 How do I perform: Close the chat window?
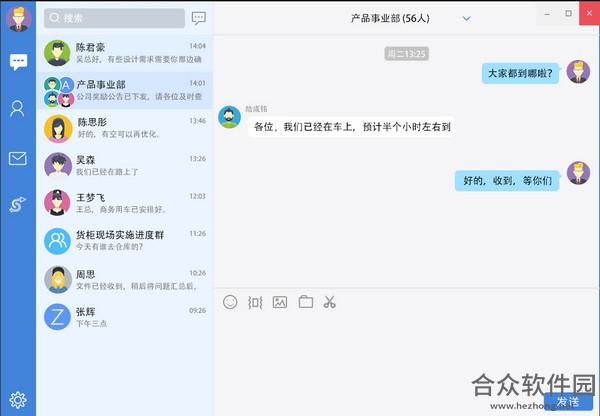coord(589,13)
